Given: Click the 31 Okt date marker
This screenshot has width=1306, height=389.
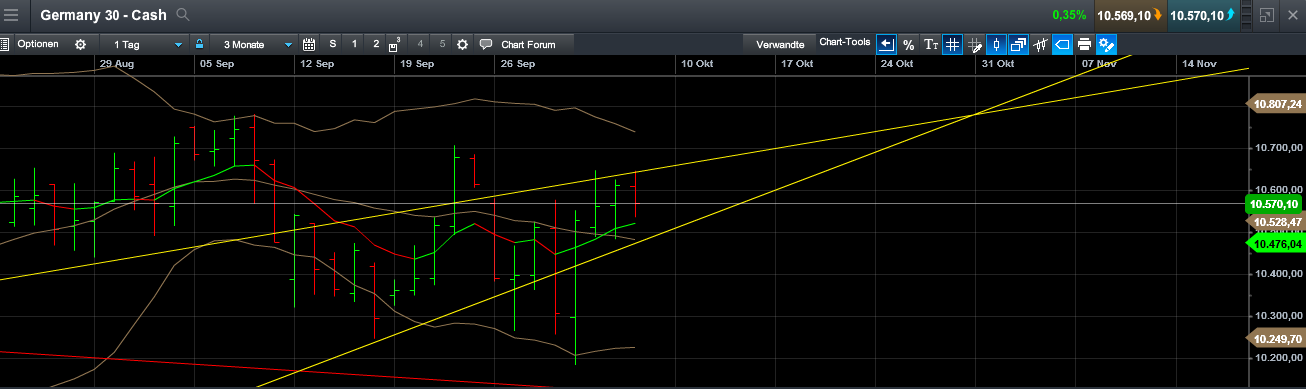Looking at the screenshot, I should pyautogui.click(x=998, y=64).
